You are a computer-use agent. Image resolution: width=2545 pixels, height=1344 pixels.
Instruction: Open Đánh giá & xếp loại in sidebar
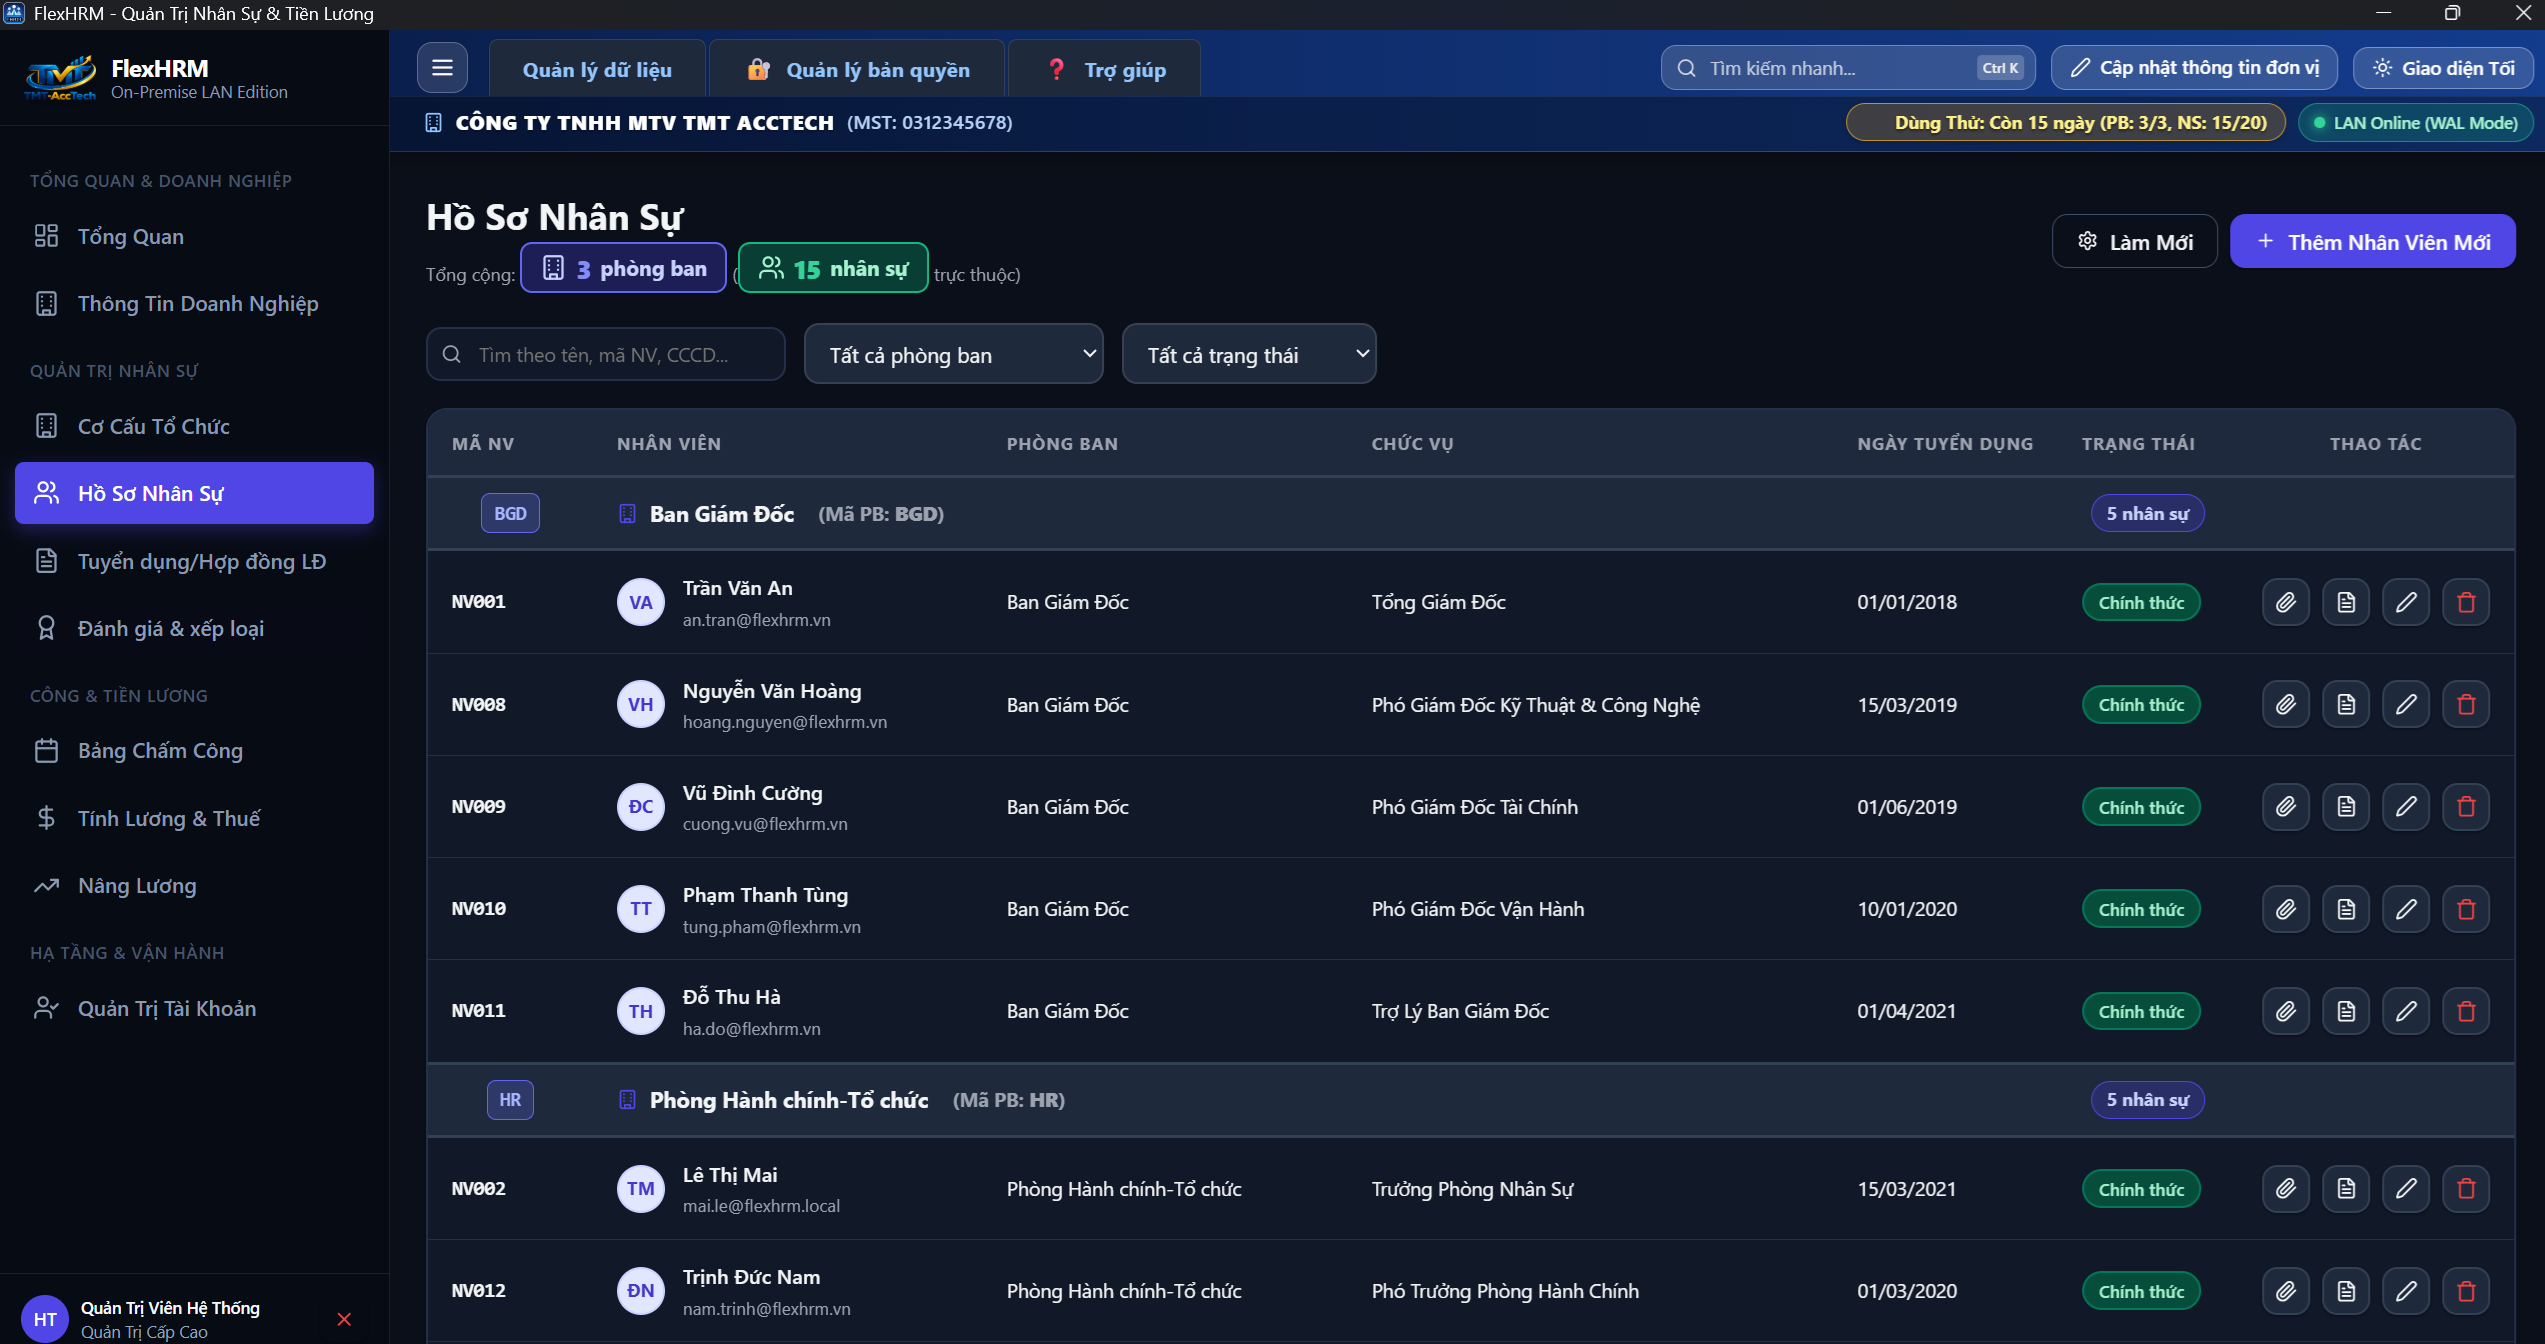[x=194, y=628]
